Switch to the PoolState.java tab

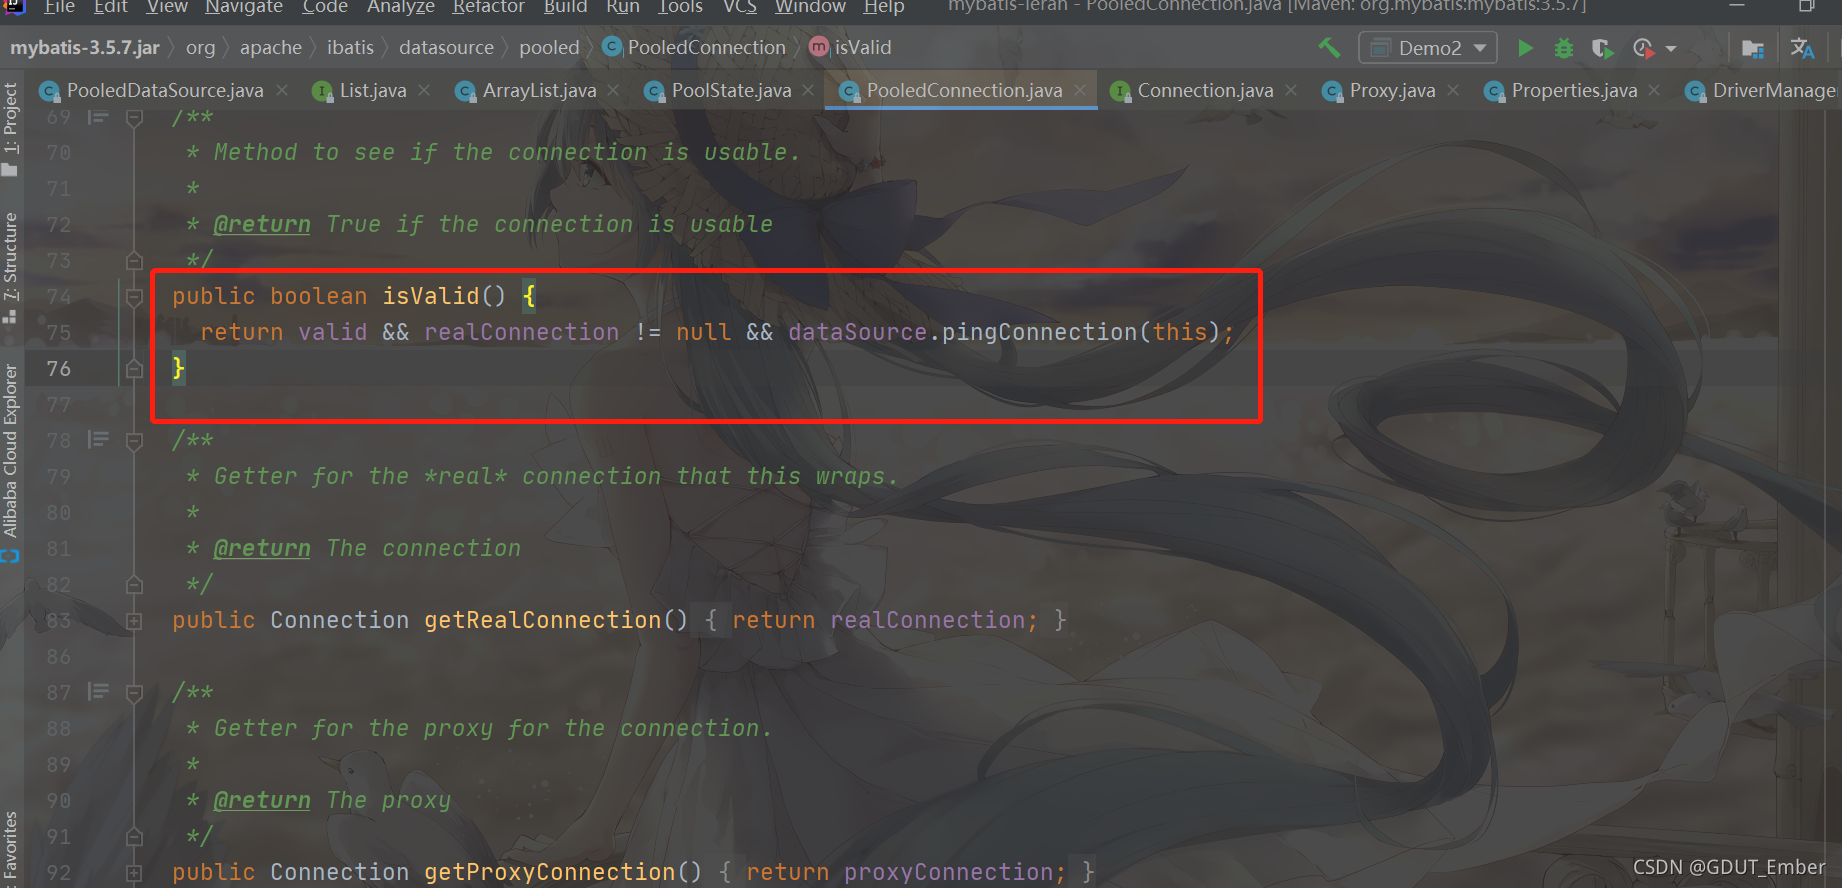tap(731, 90)
